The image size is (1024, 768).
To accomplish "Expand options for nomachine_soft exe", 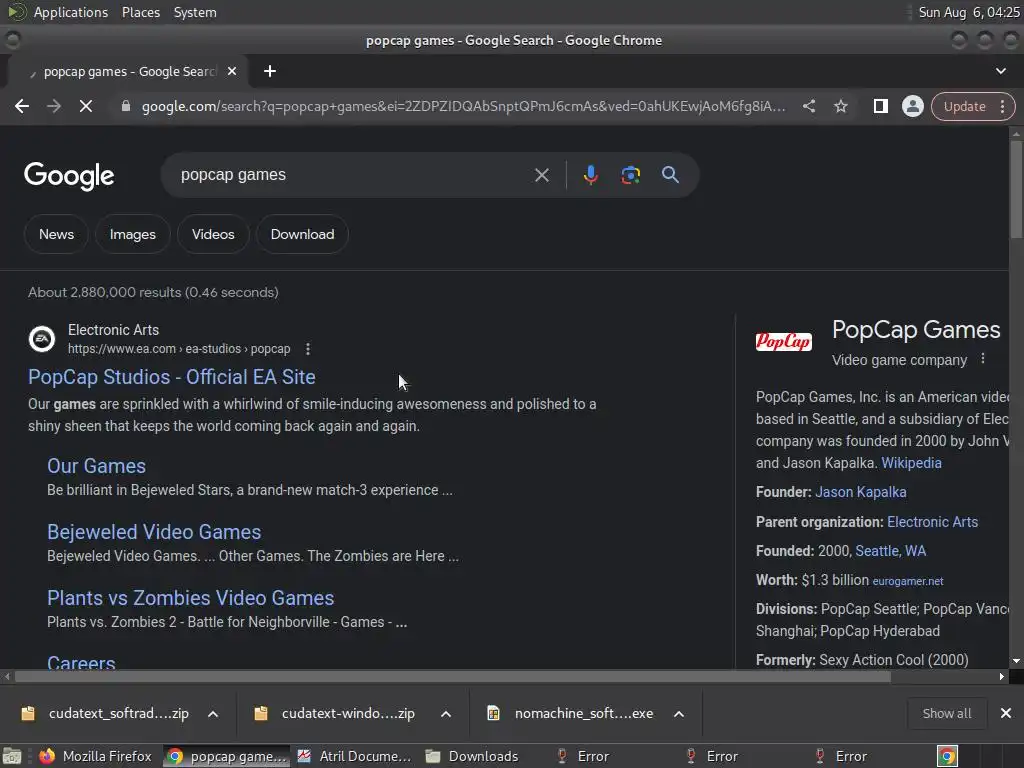I will (x=679, y=714).
